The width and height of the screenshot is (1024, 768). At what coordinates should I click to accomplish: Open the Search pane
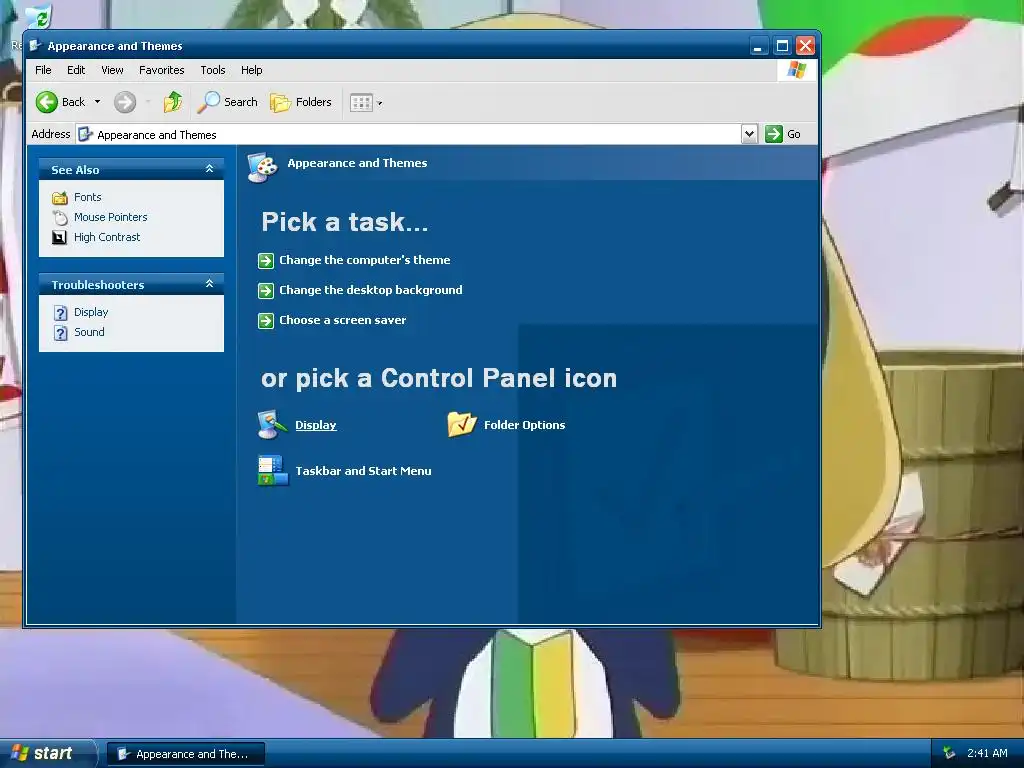[228, 102]
